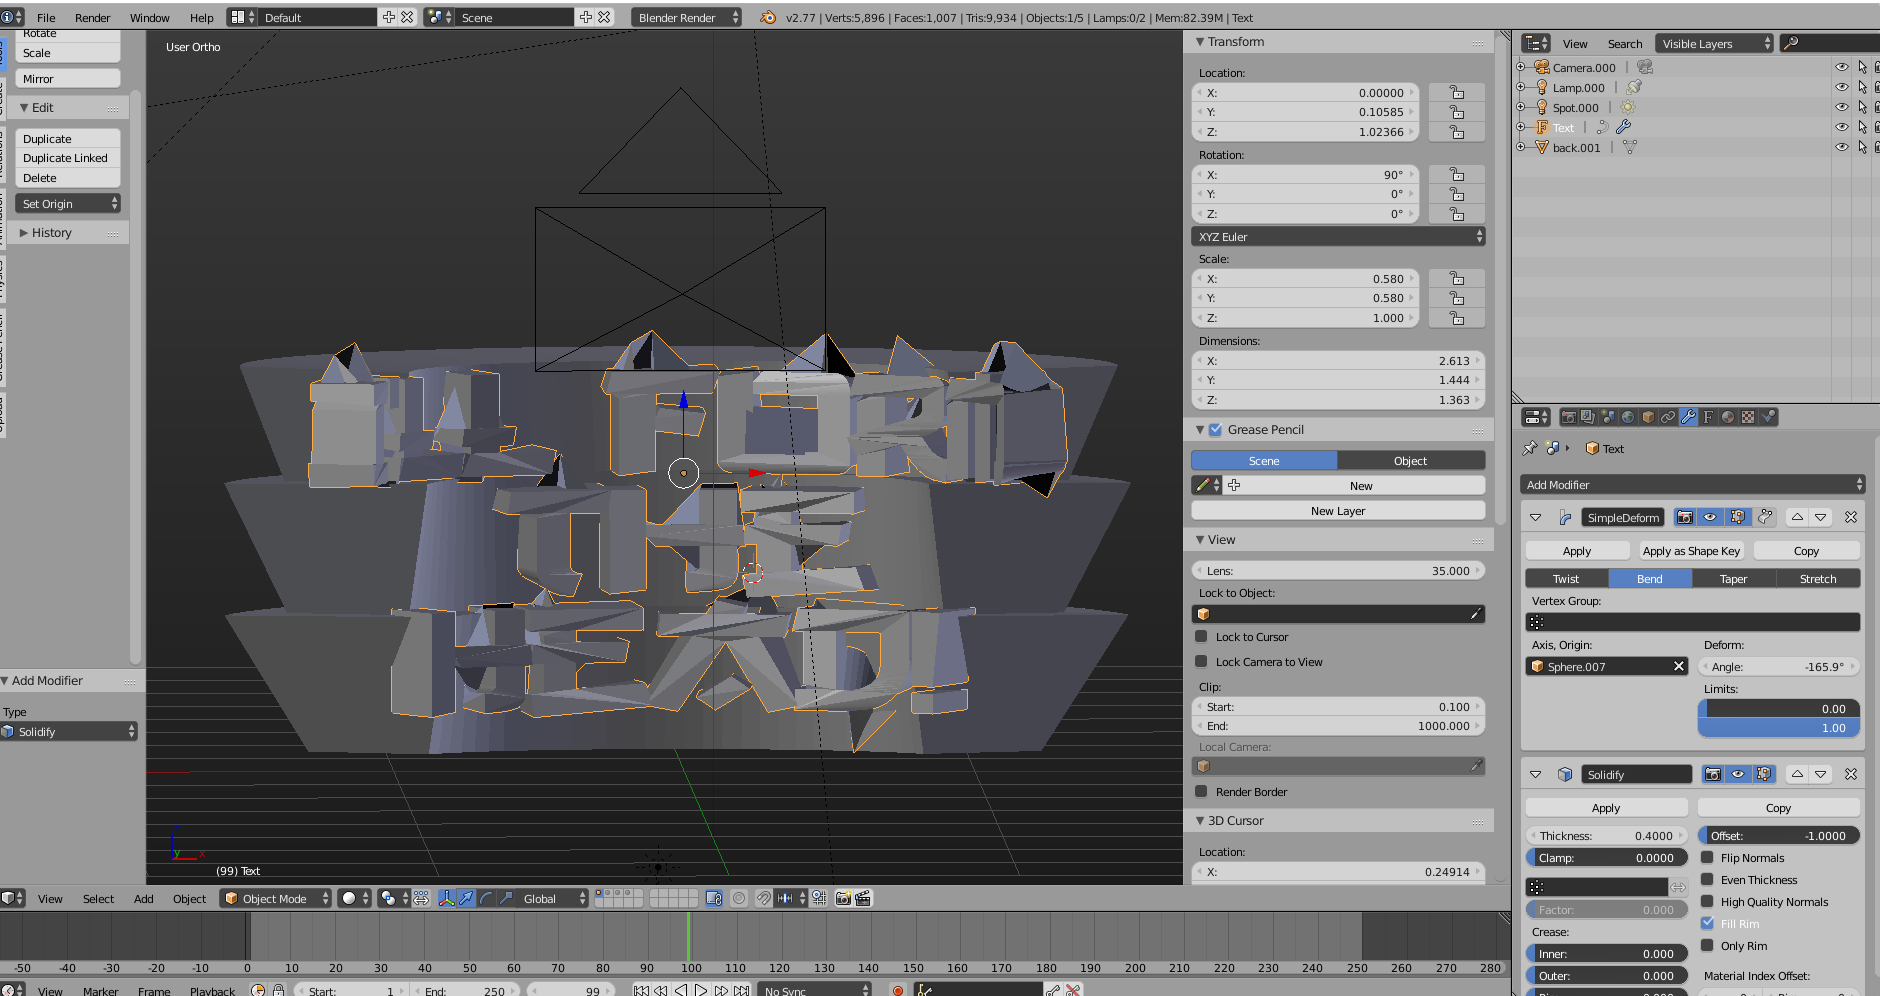The width and height of the screenshot is (1880, 996).
Task: Open the Blender Render engine dropdown
Action: click(687, 17)
